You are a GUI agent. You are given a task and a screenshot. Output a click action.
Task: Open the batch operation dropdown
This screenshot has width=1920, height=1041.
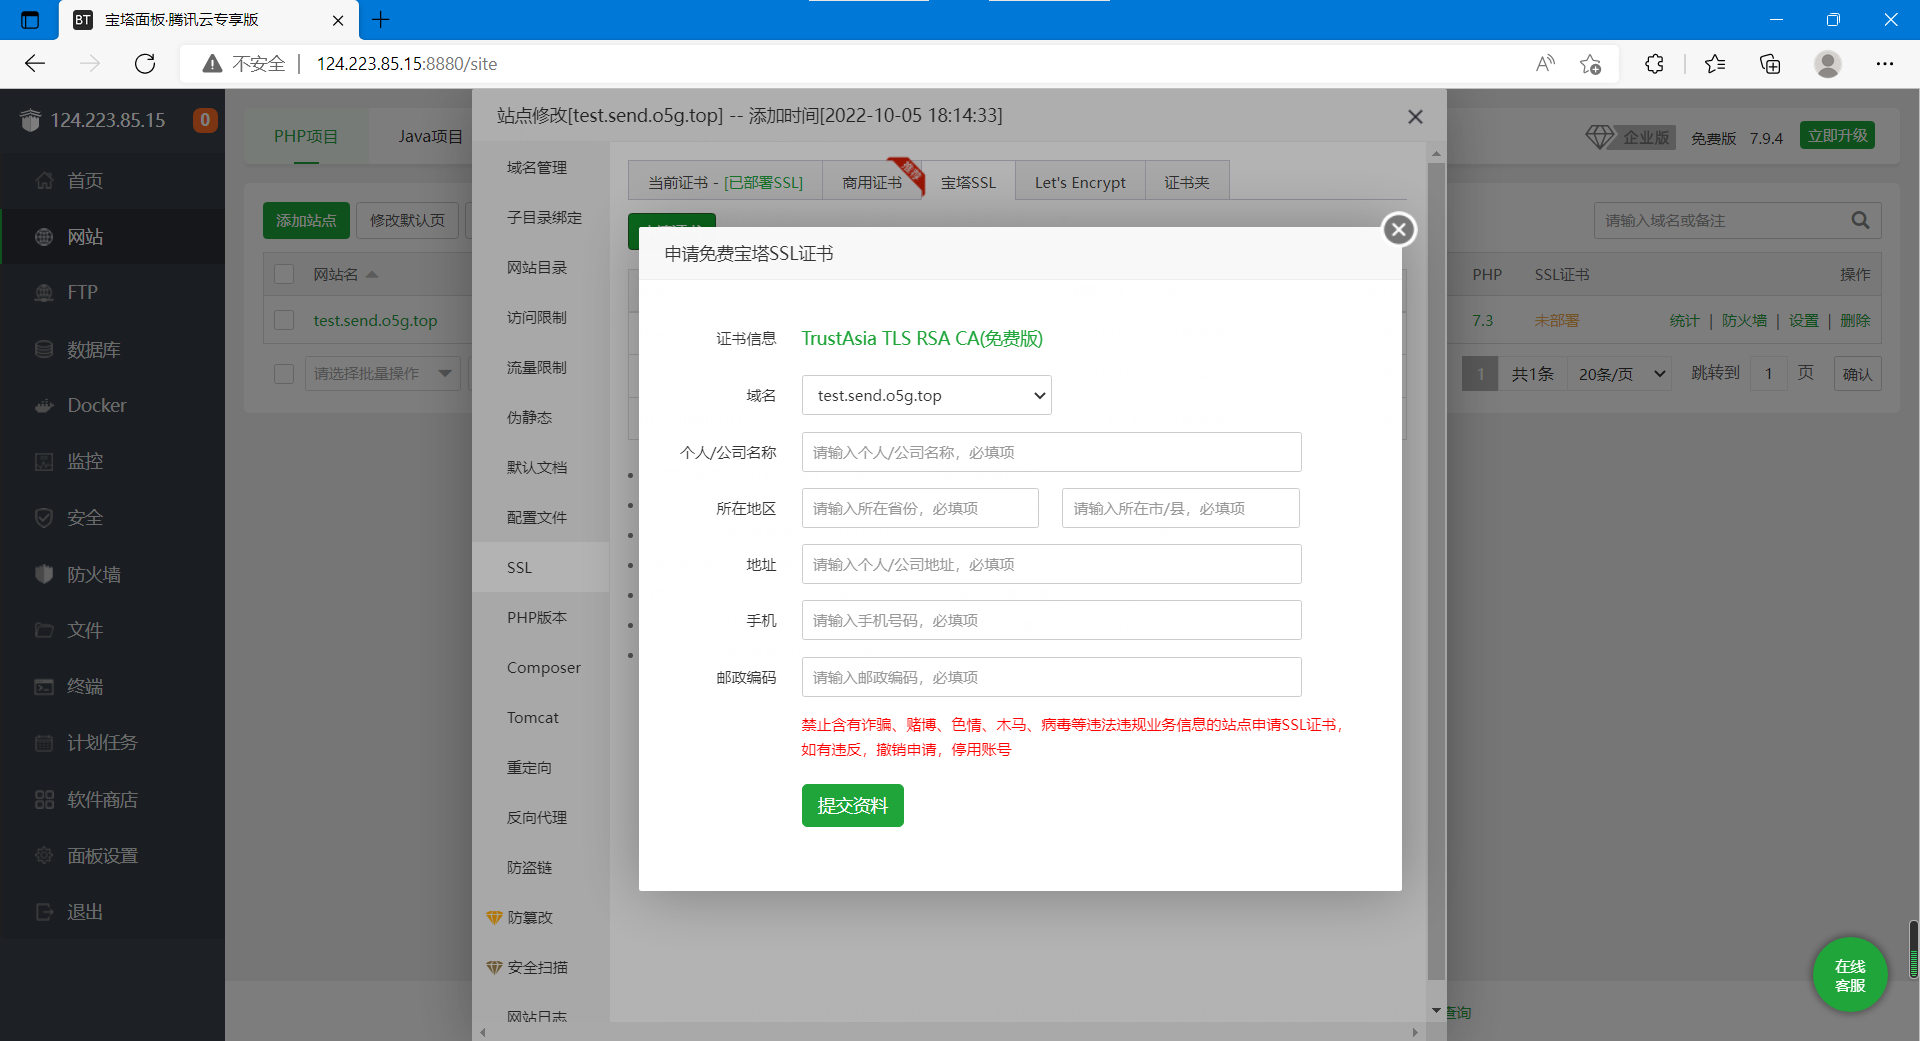pyautogui.click(x=382, y=374)
